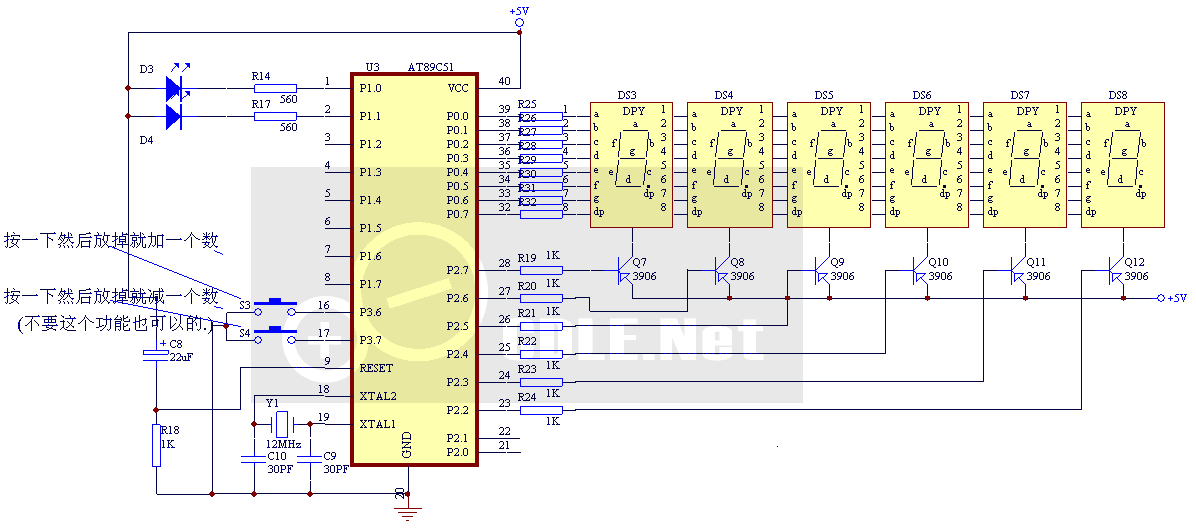Select the RESET pin label on U3
Image resolution: width=1196 pixels, height=531 pixels.
tap(376, 368)
